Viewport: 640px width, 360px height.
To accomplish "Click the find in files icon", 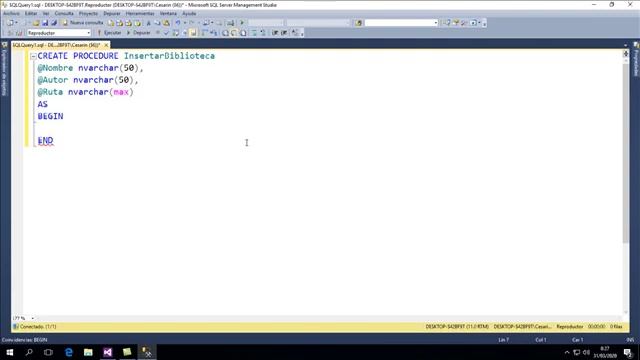I will coord(358,23).
